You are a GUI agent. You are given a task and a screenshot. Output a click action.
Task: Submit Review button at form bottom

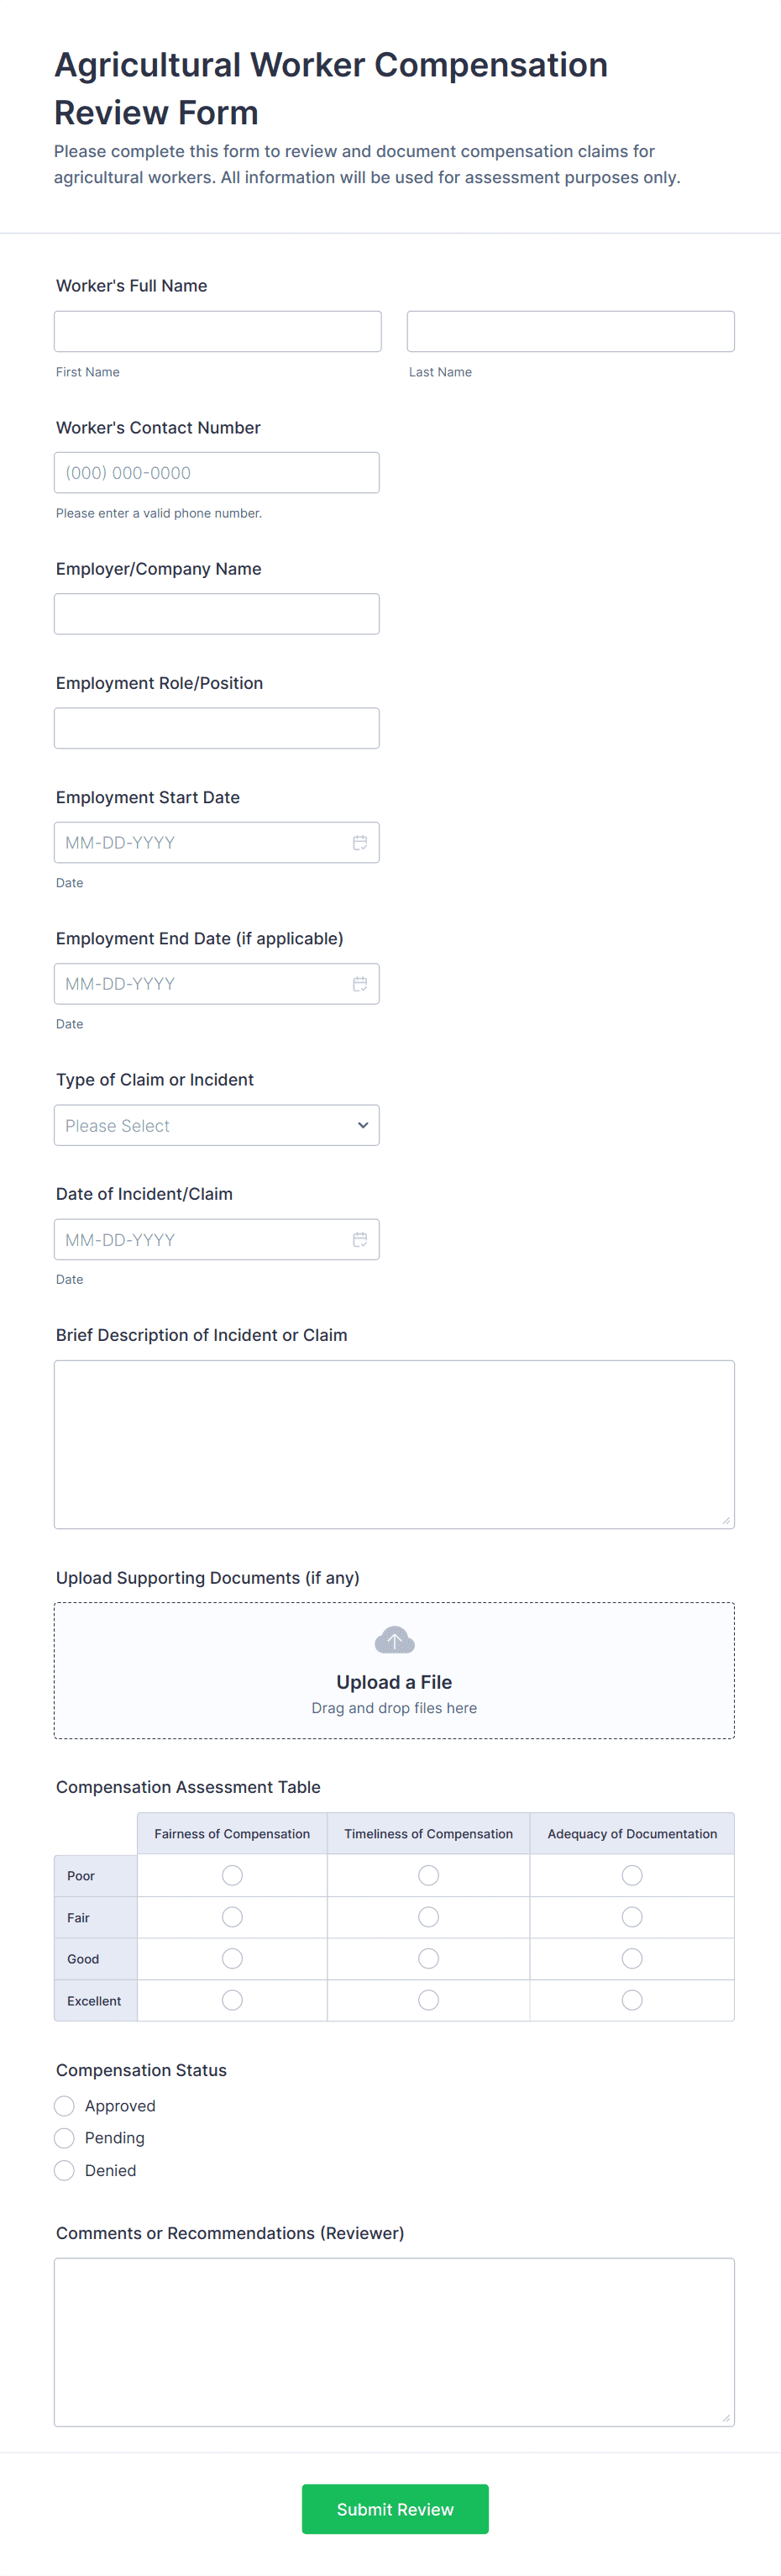pos(395,2509)
